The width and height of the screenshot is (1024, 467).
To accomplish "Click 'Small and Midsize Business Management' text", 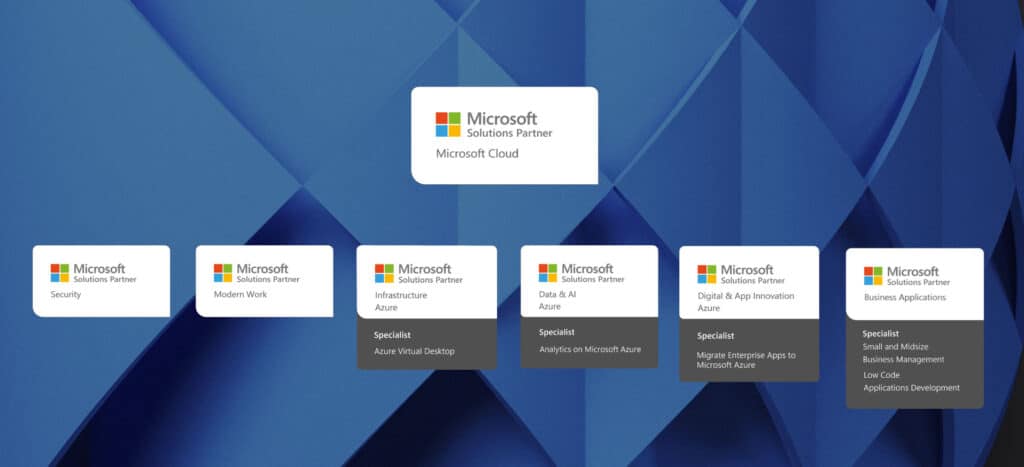I will tap(903, 353).
